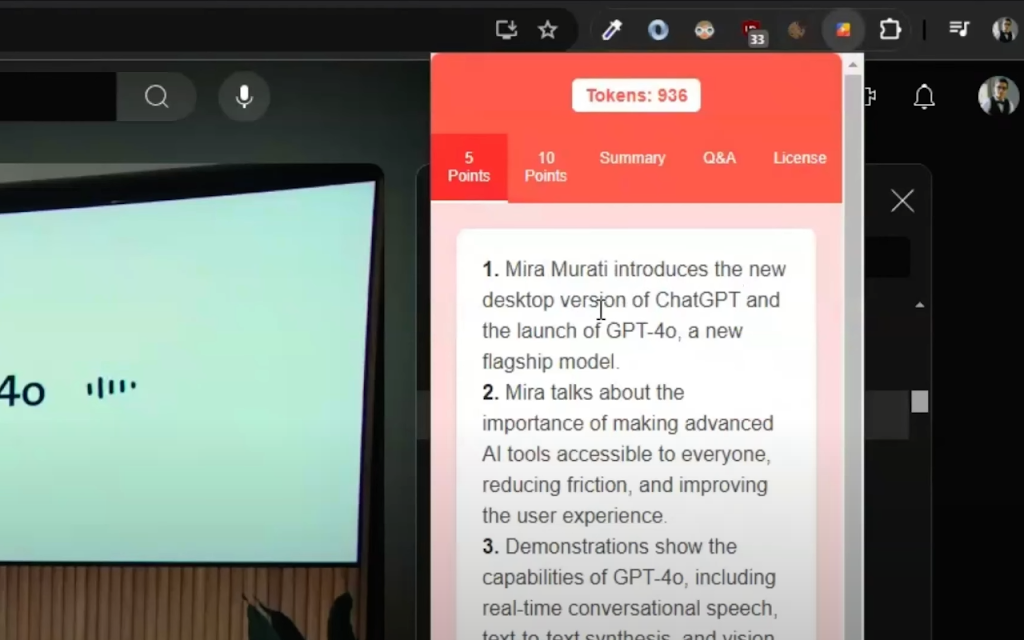Collapse the panel using small up triangle
Image resolution: width=1024 pixels, height=640 pixels.
920,305
